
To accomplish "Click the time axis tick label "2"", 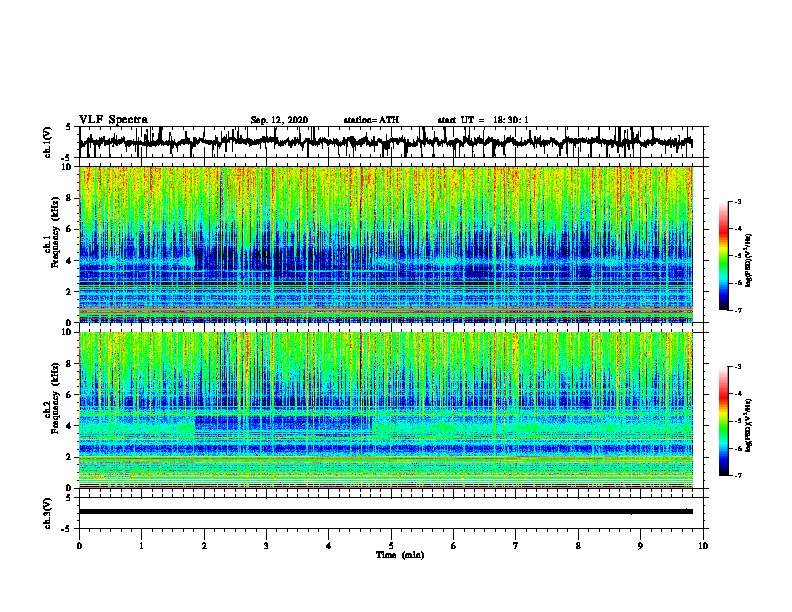I will pyautogui.click(x=204, y=546).
